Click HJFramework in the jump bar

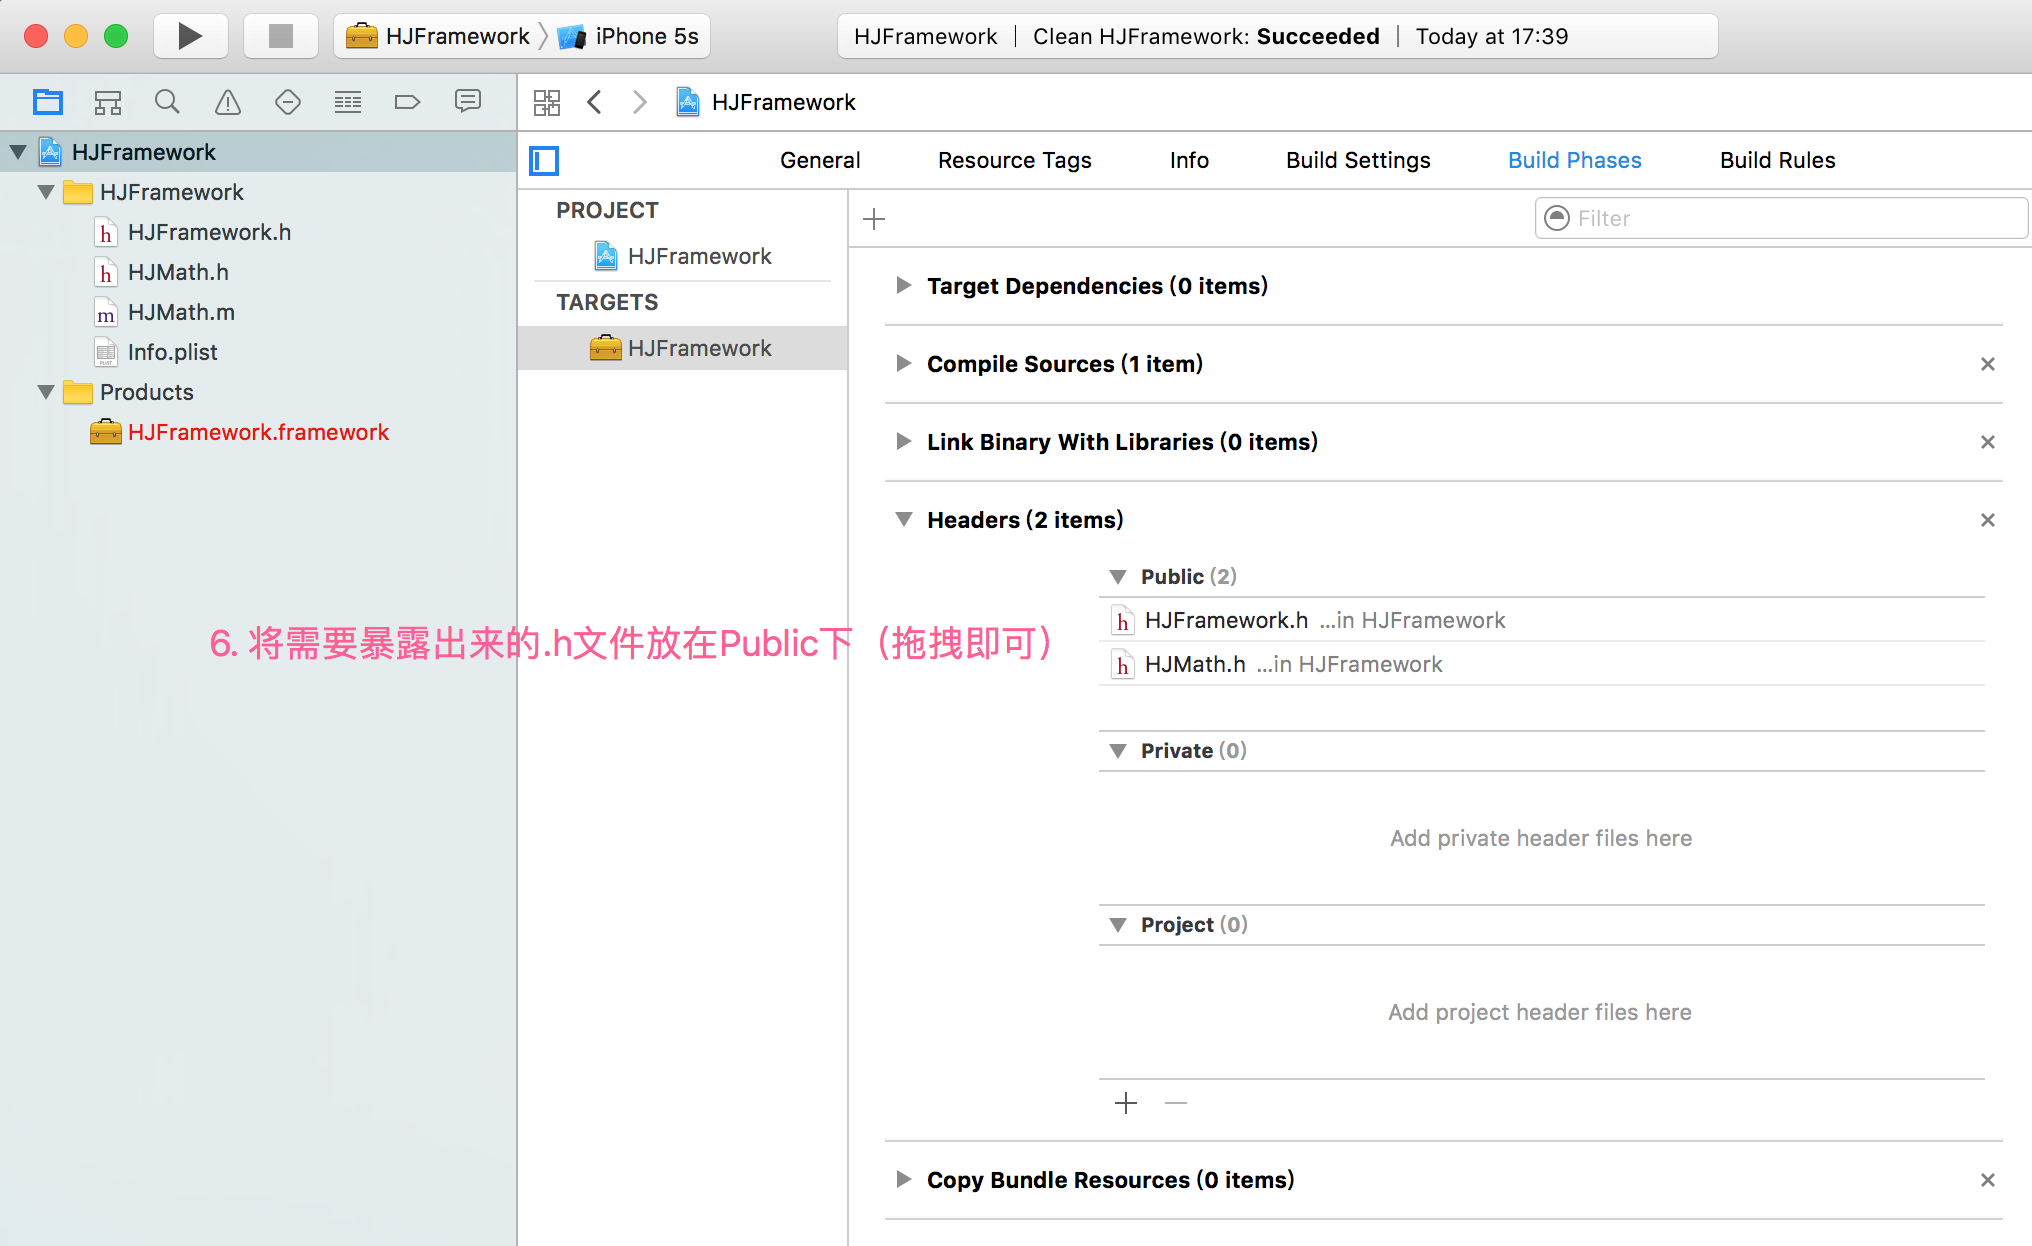[766, 102]
